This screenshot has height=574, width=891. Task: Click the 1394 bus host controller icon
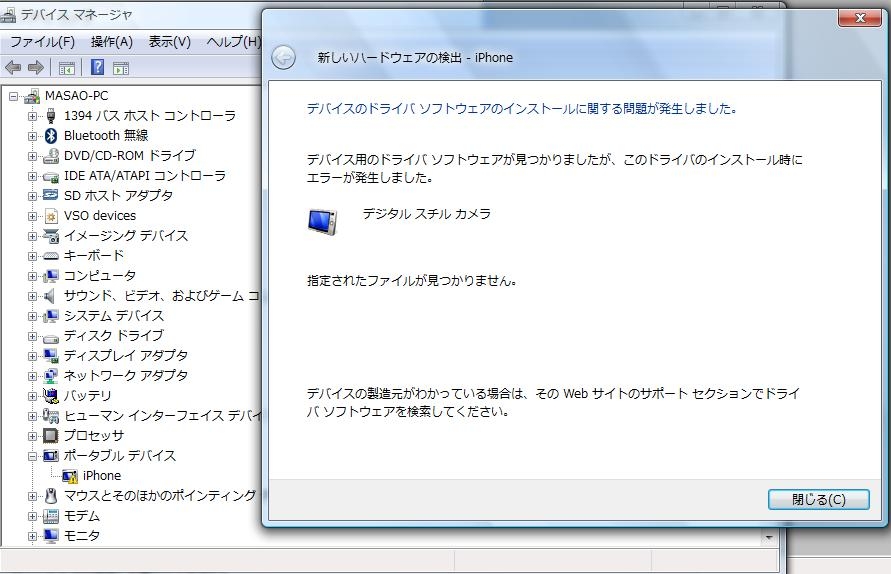point(51,116)
